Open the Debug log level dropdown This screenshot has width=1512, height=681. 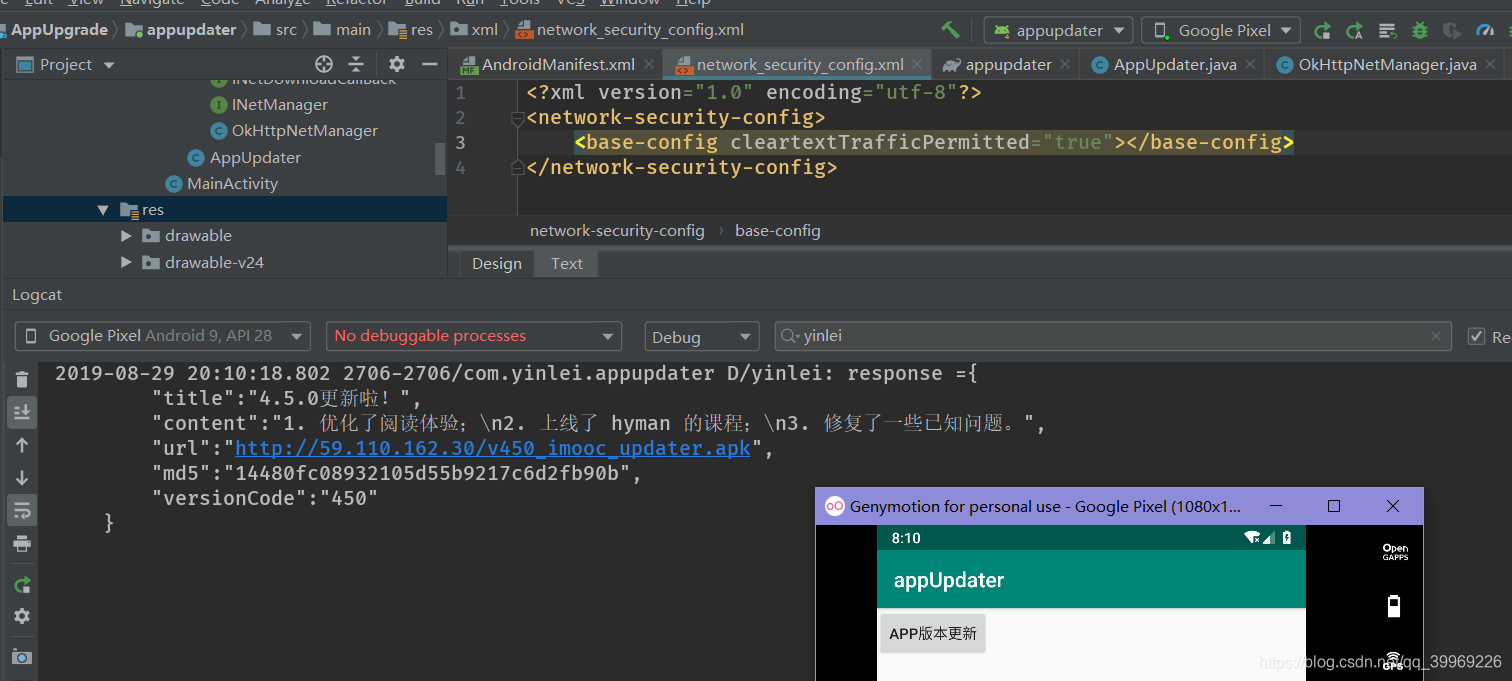click(x=701, y=336)
